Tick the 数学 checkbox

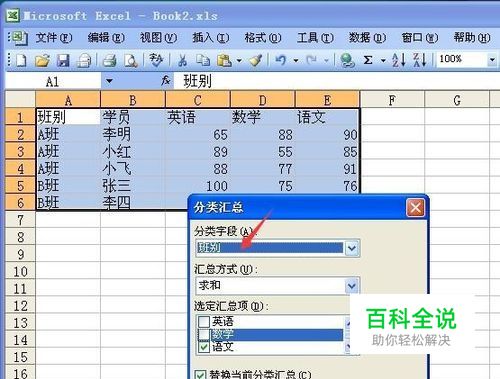203,334
